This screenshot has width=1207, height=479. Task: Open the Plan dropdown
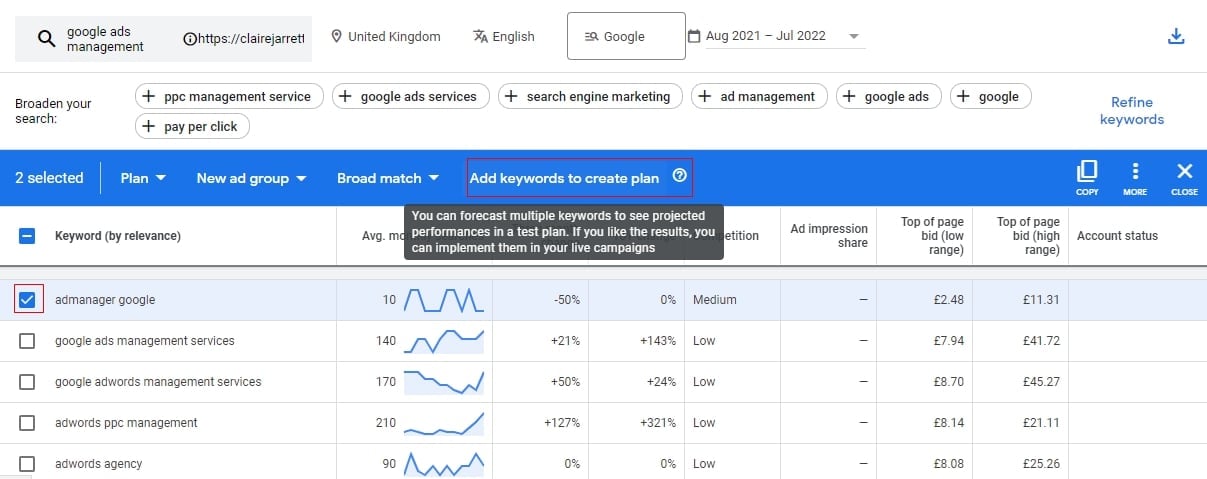[143, 178]
